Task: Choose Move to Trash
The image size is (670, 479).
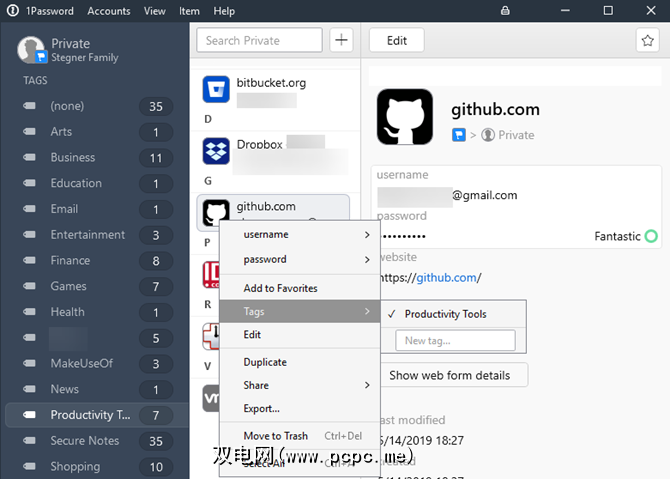Action: 300,436
